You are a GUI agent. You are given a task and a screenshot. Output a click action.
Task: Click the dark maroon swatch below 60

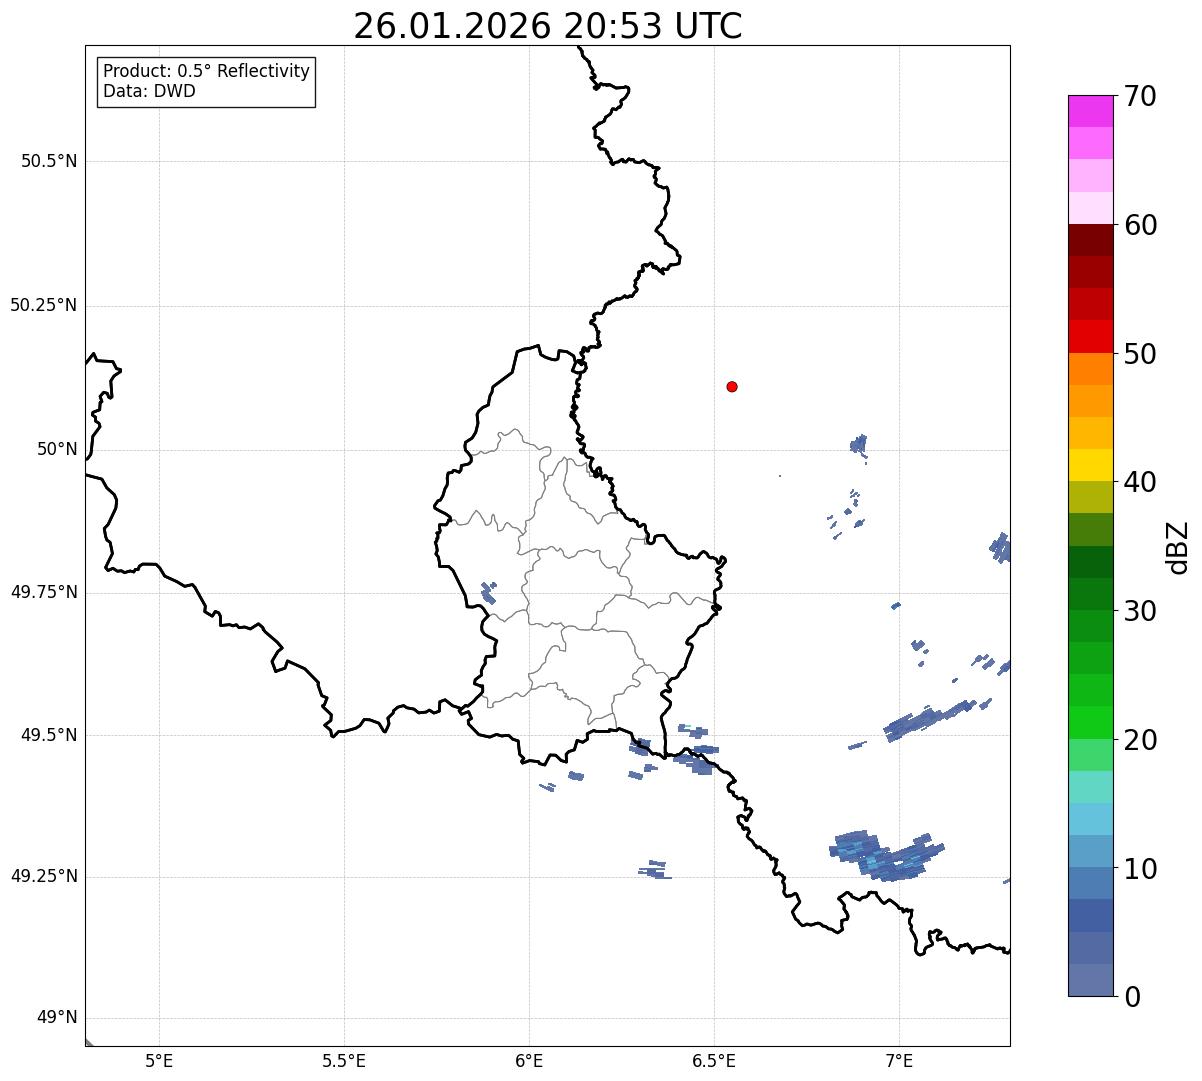1090,240
